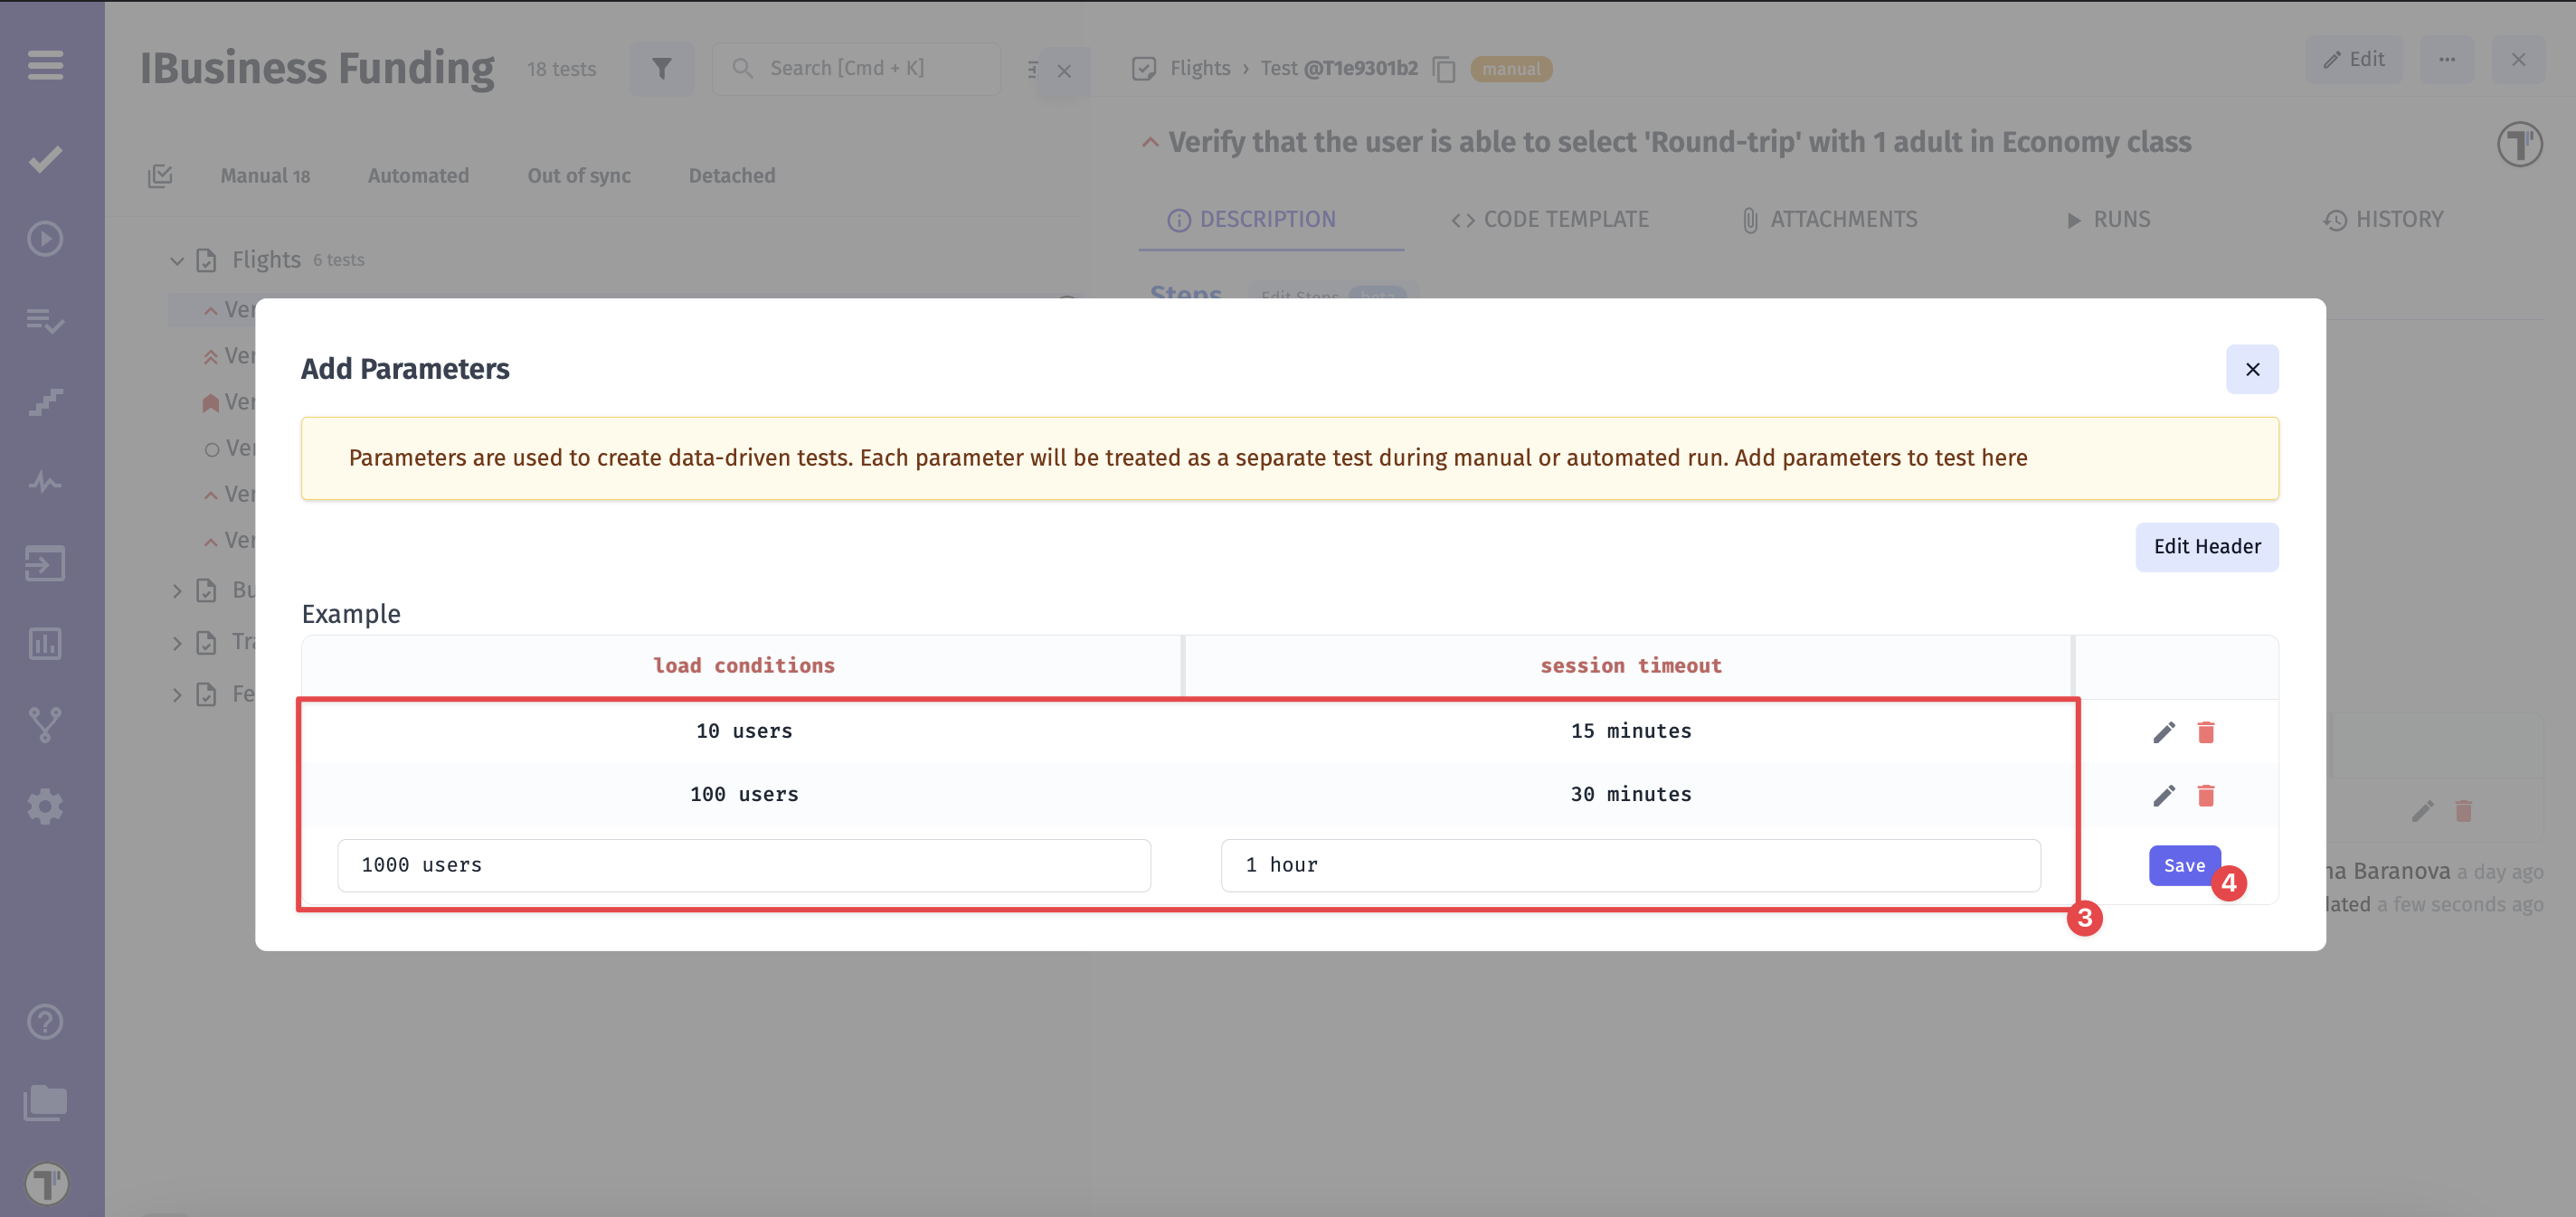Open the hamburger menu at top left
This screenshot has height=1217, width=2576.
pyautogui.click(x=45, y=66)
